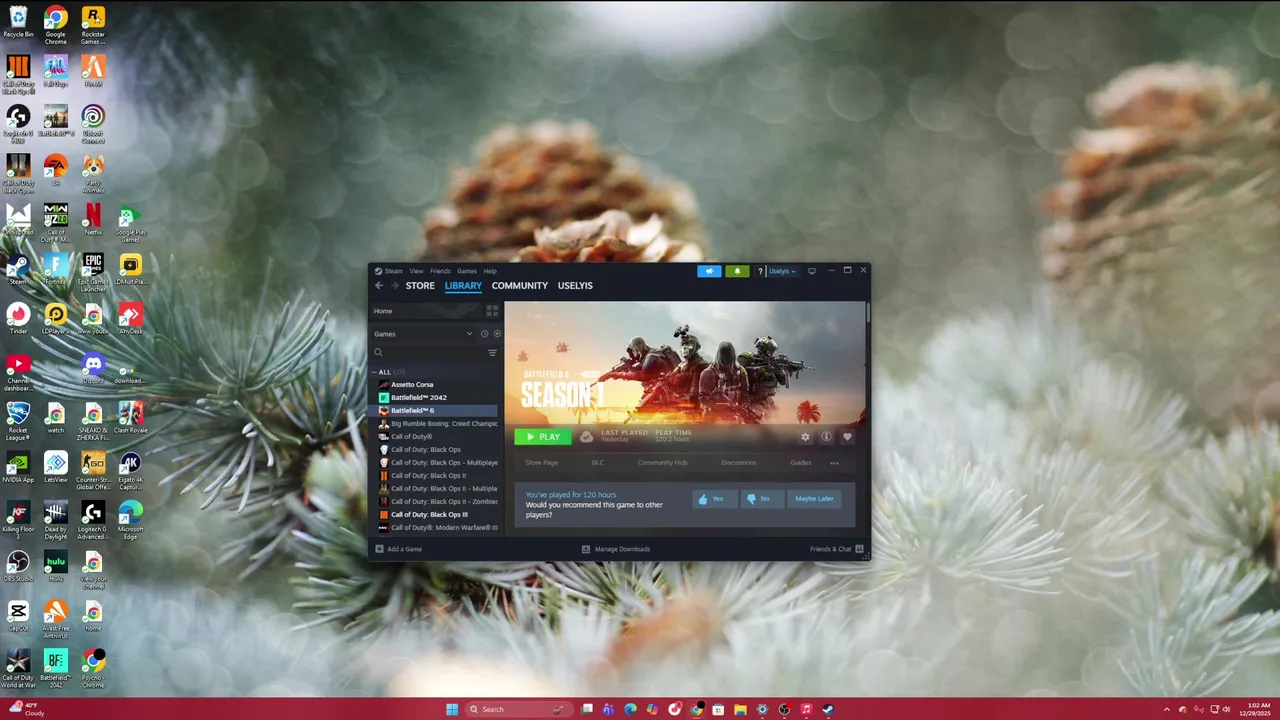The image size is (1280, 720).
Task: Click the library search magnifier field
Action: tap(428, 353)
